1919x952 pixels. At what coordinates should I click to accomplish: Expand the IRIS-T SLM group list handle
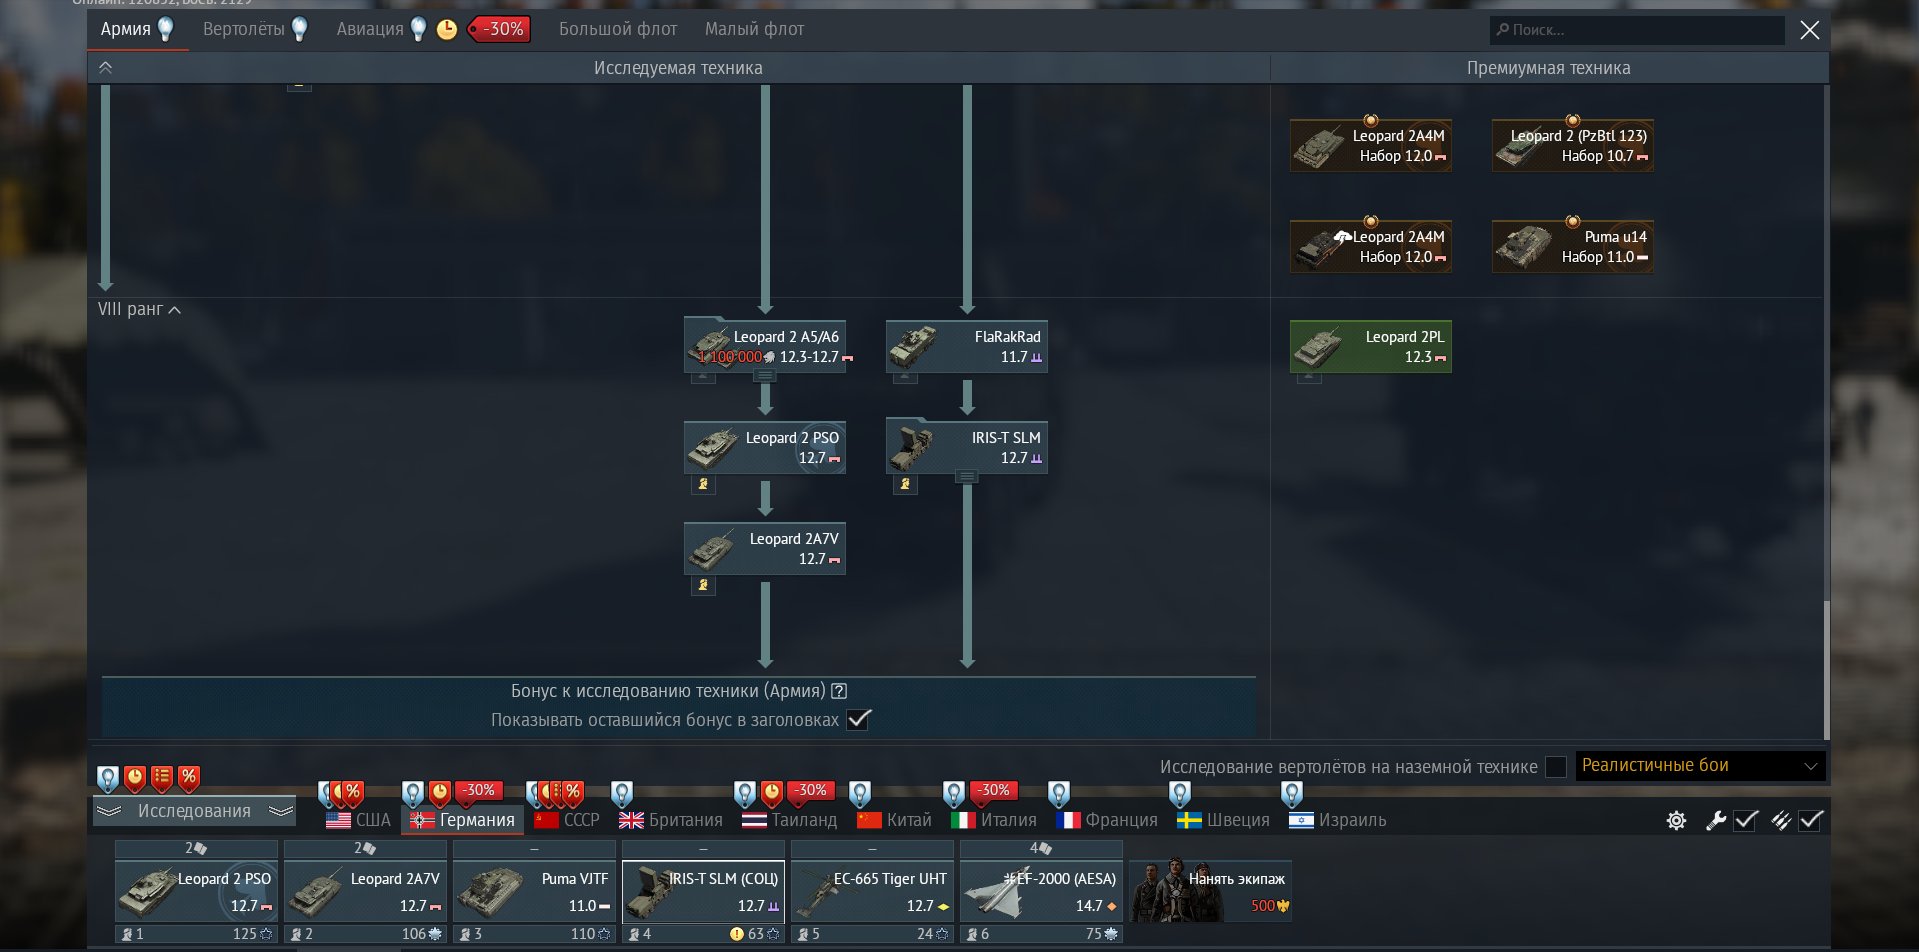(967, 477)
